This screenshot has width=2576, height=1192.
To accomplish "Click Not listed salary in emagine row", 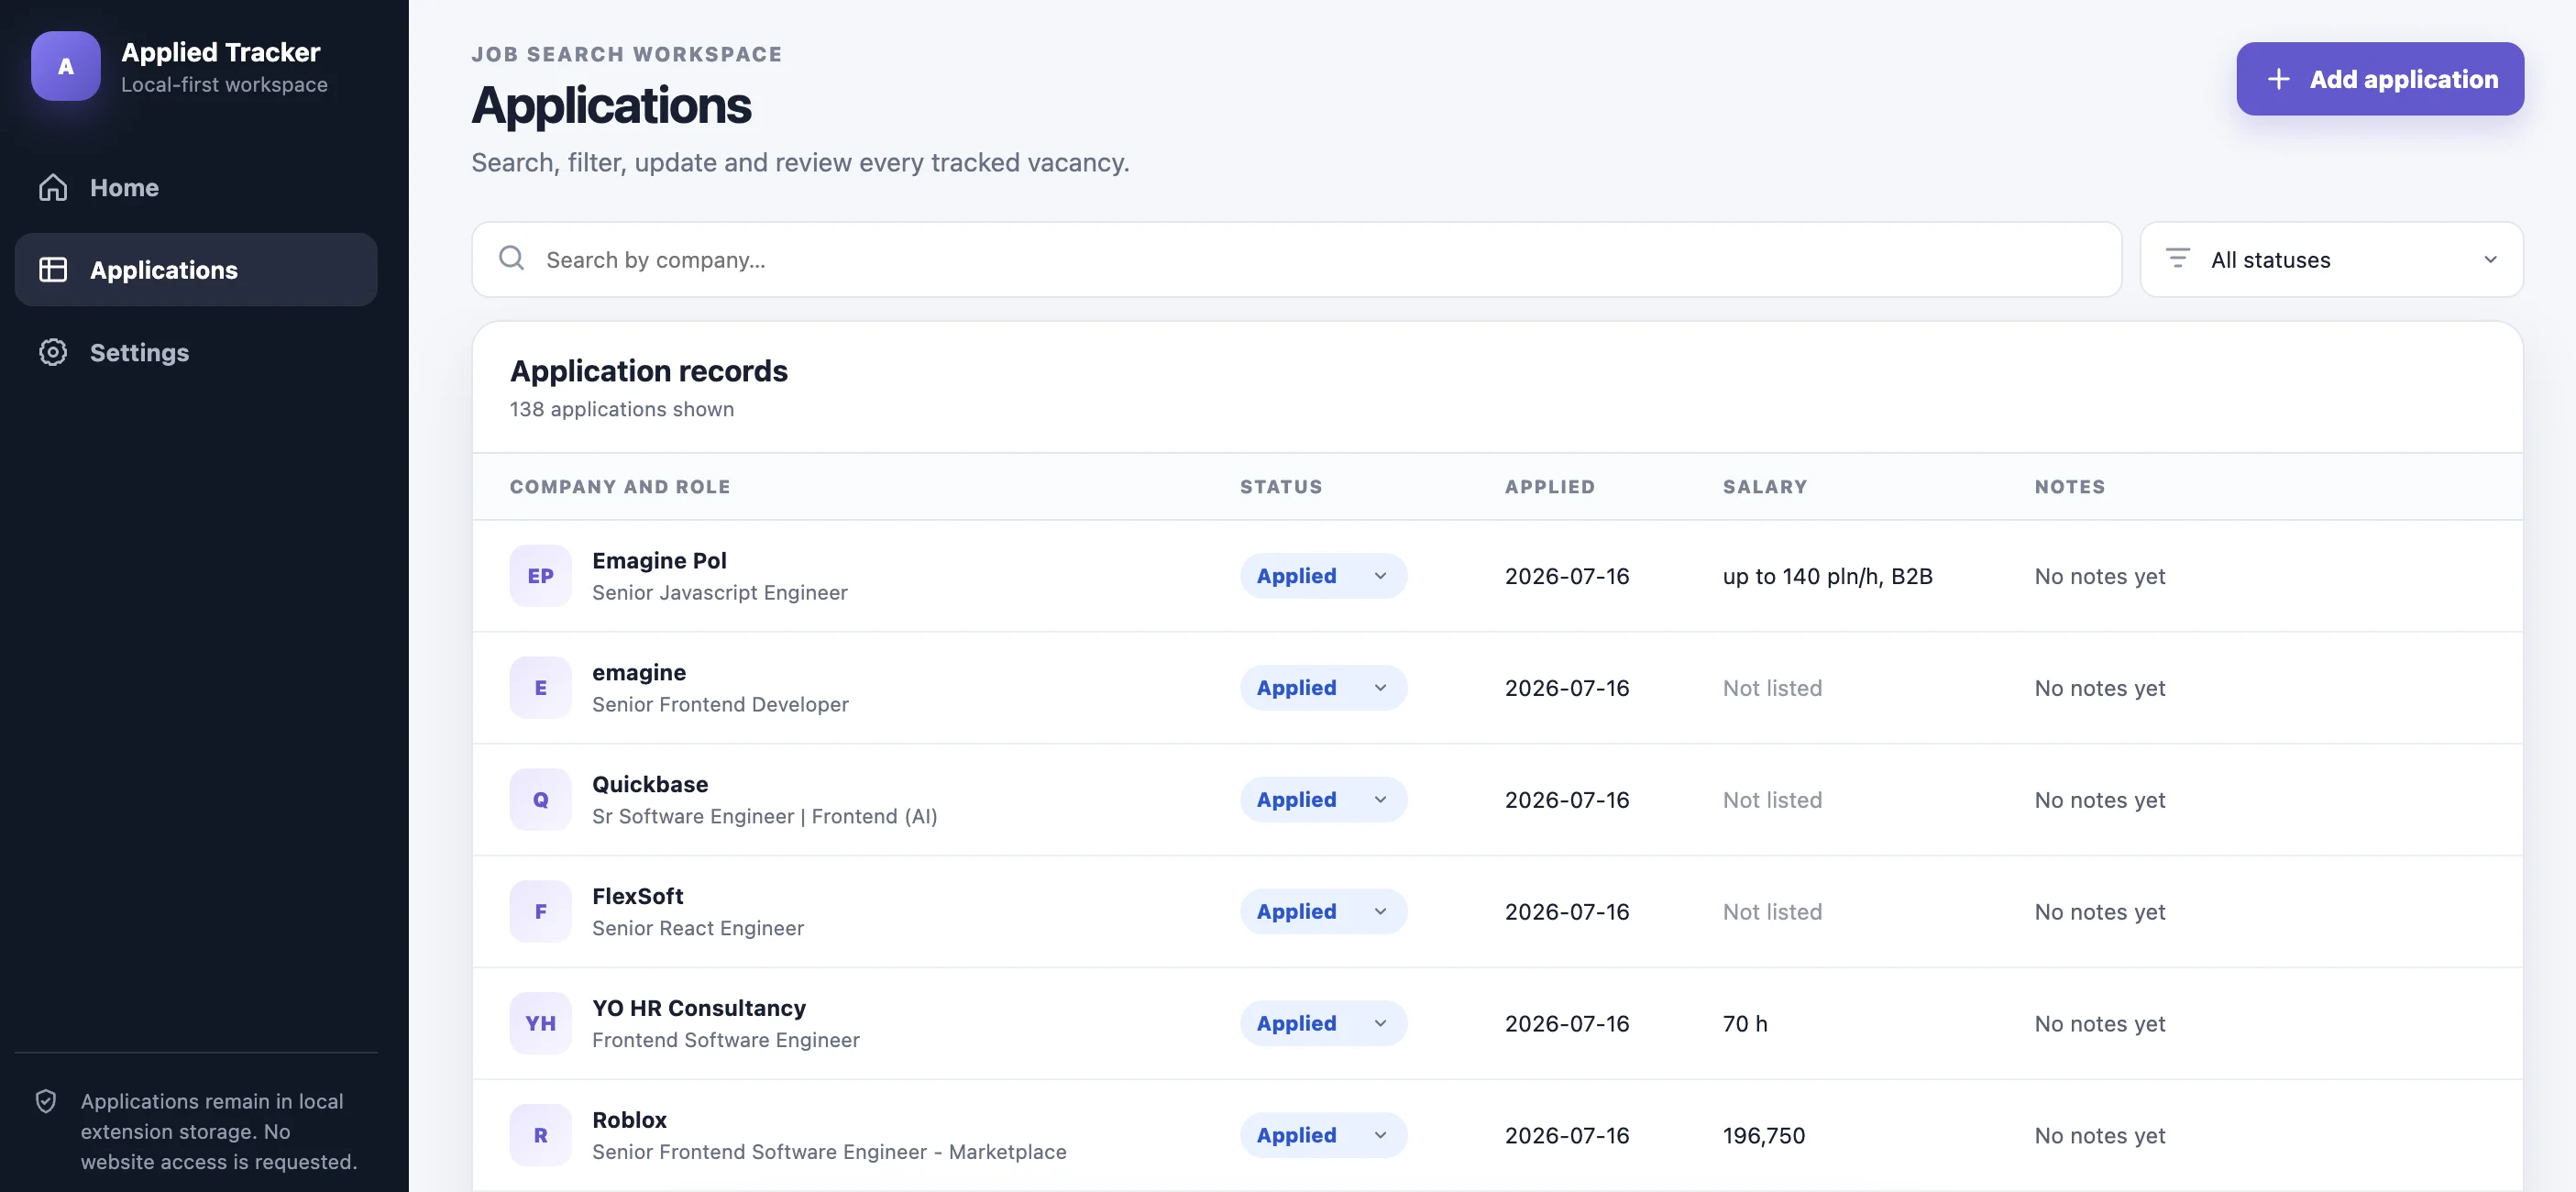I will pyautogui.click(x=1772, y=688).
